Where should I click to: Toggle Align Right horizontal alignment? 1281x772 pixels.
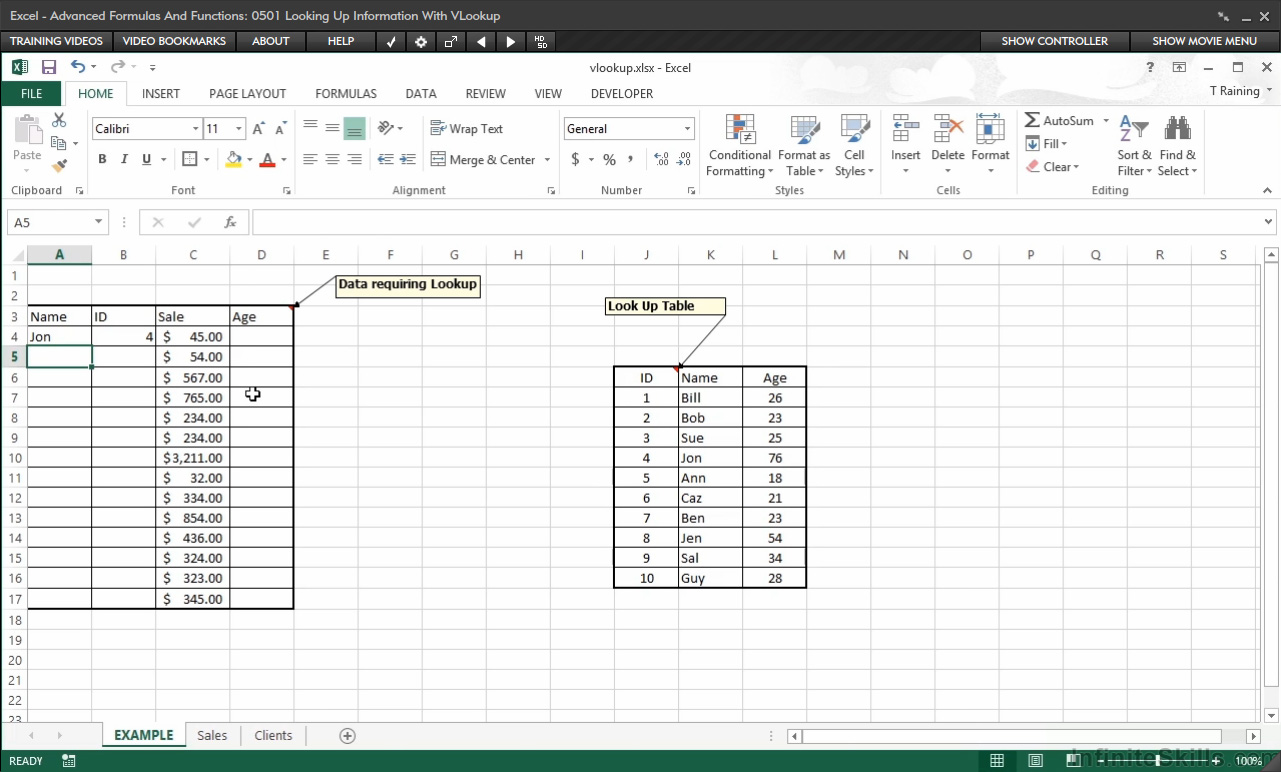pos(354,159)
